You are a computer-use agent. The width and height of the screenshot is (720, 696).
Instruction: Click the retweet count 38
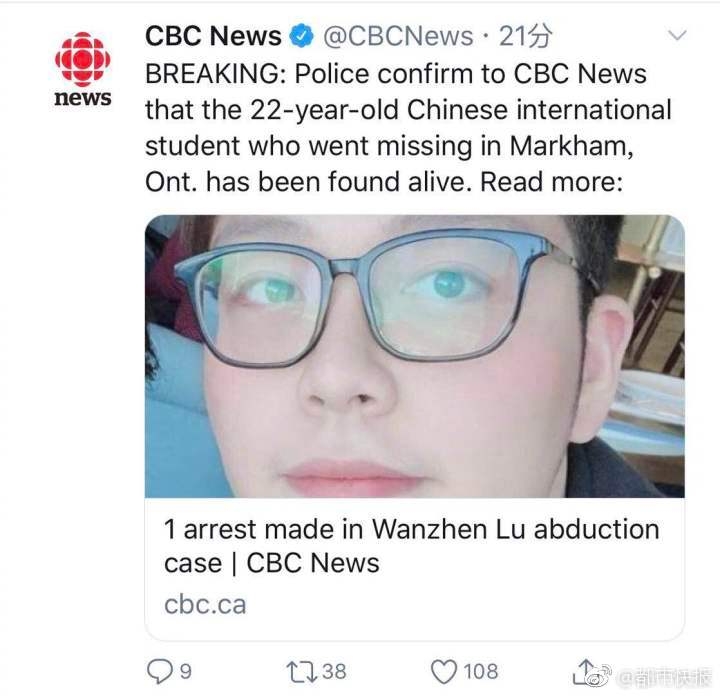pyautogui.click(x=334, y=672)
